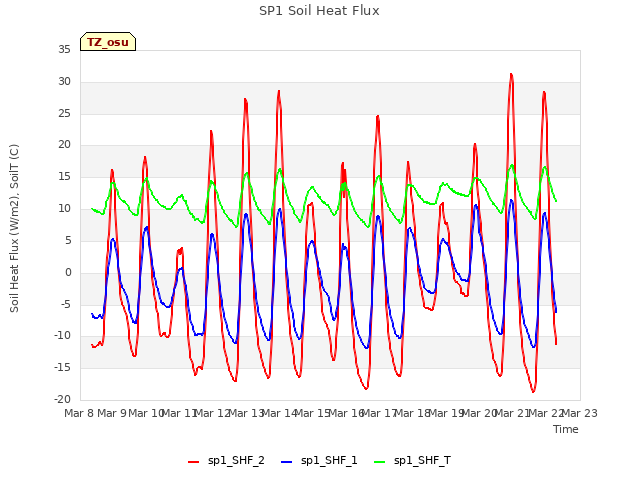
Task: Click the green sp1_SHF_T legend swatch
Action: pyautogui.click(x=380, y=462)
